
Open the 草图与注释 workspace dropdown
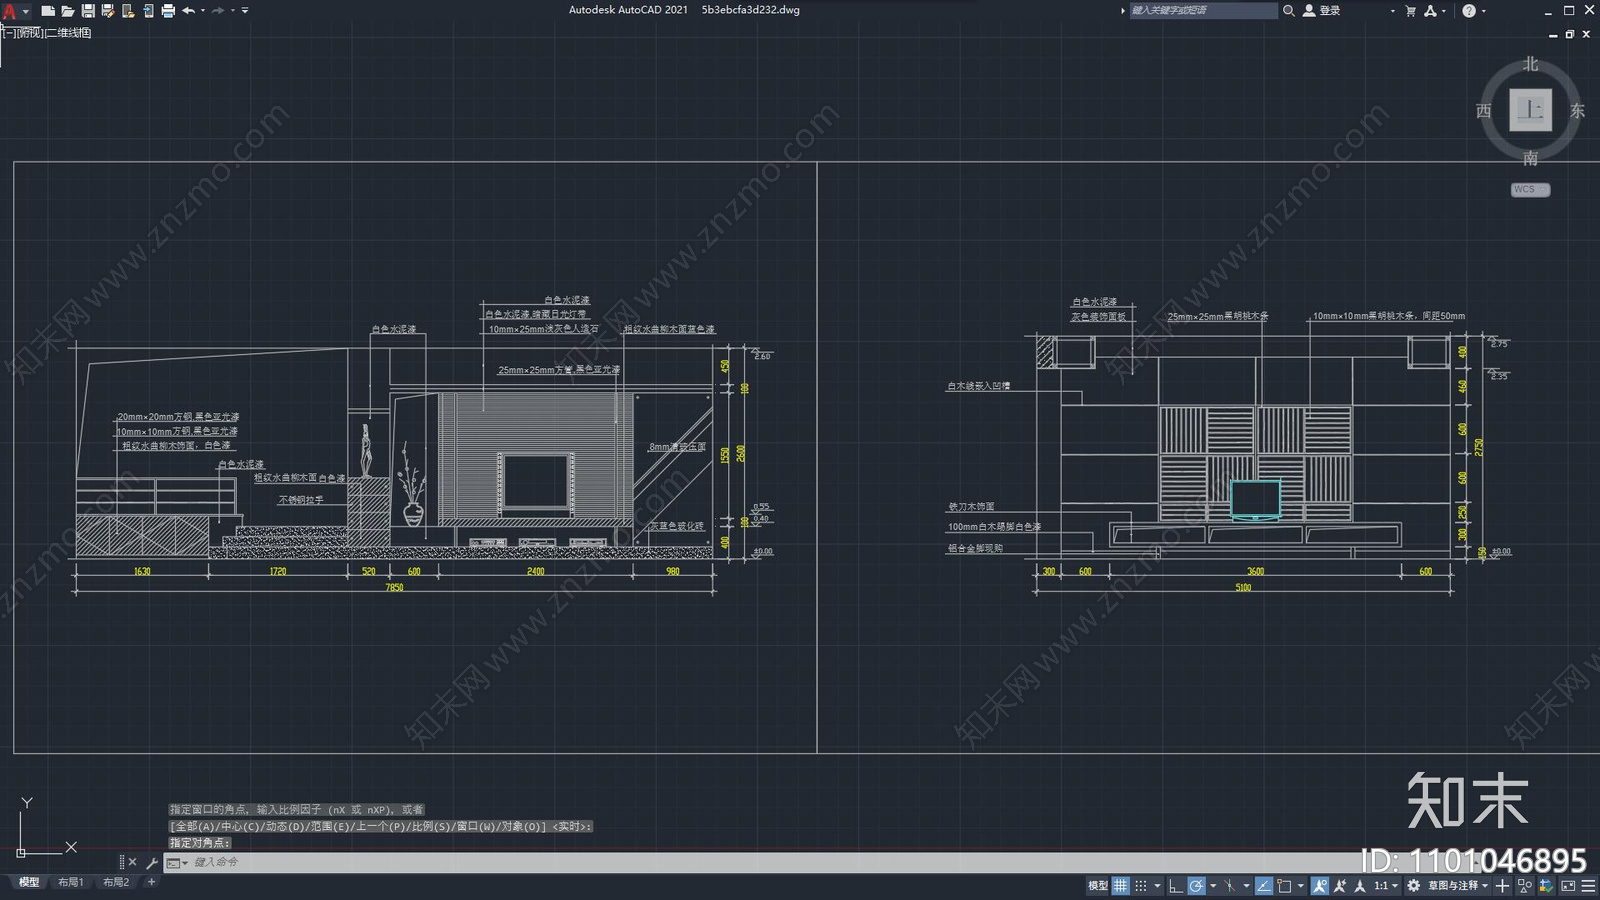point(1485,887)
